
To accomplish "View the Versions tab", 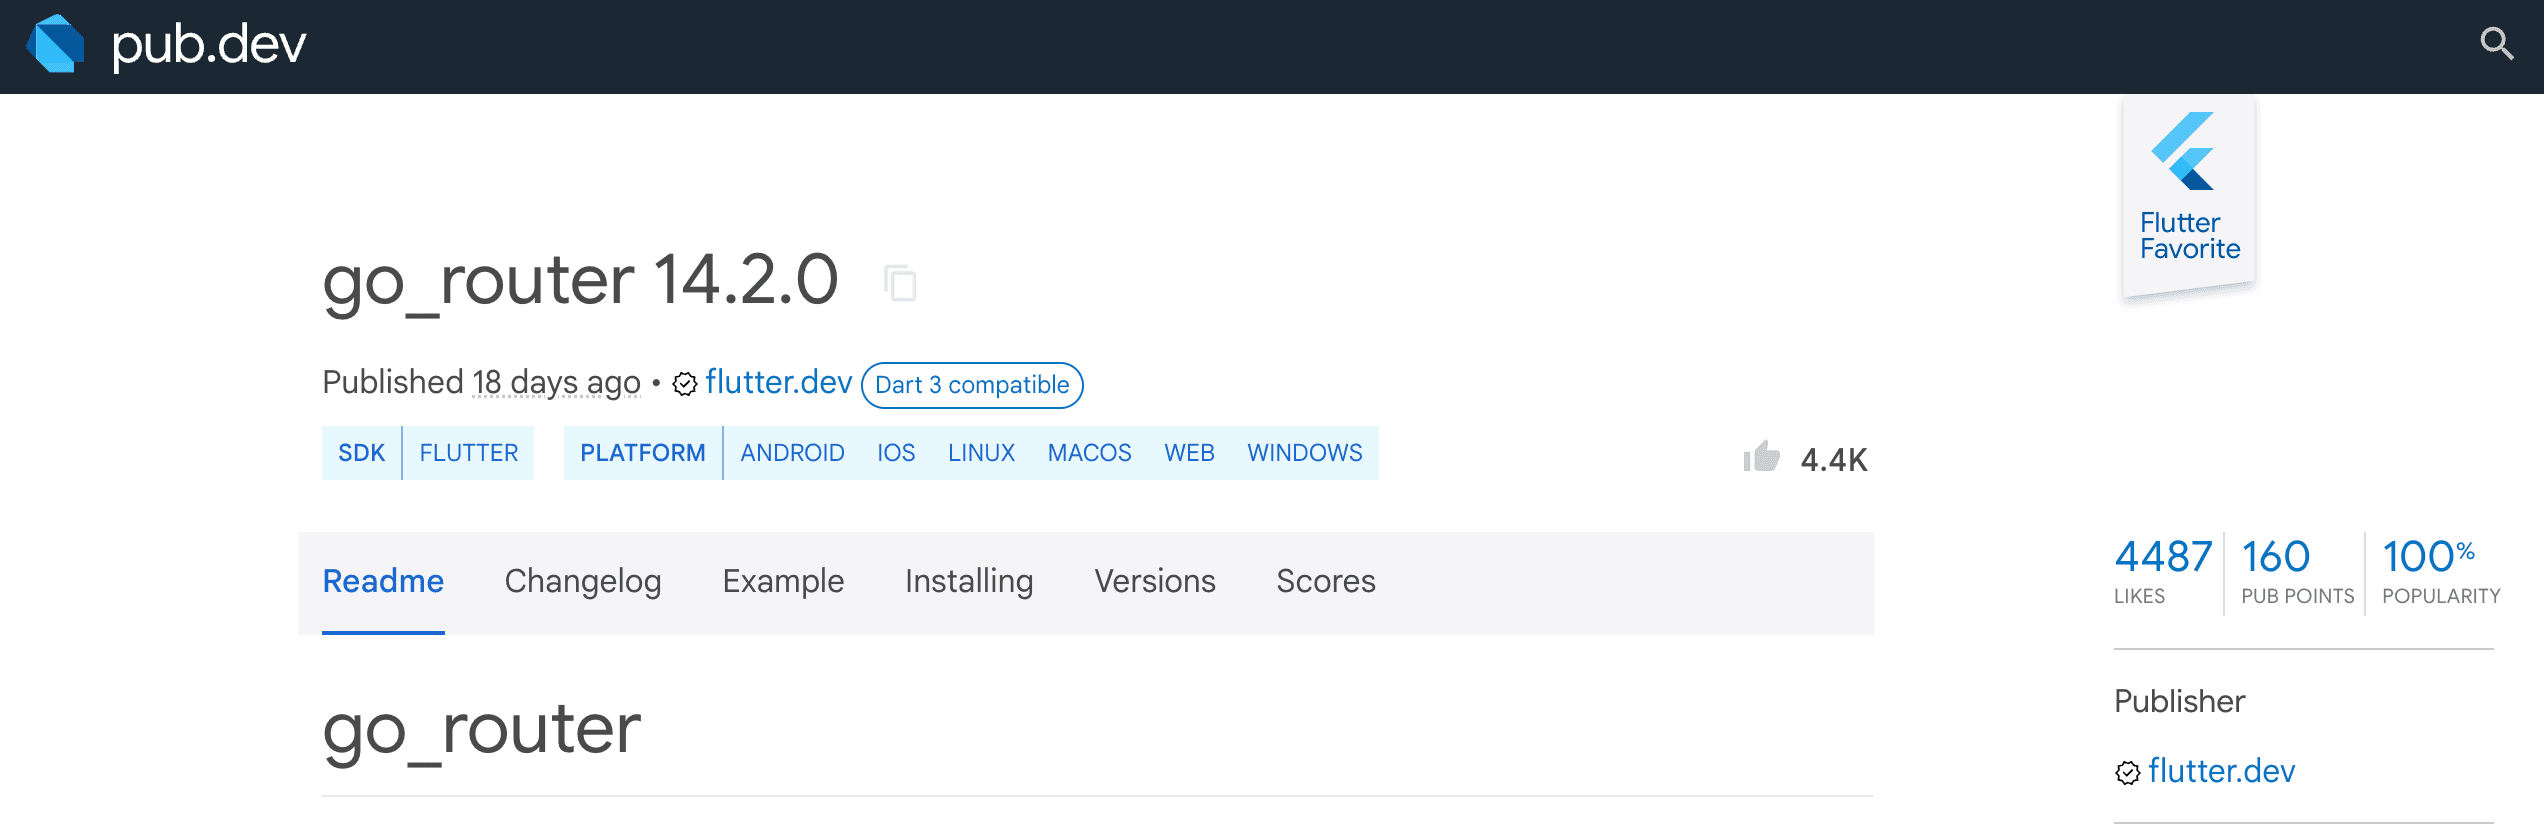I will 1154,581.
